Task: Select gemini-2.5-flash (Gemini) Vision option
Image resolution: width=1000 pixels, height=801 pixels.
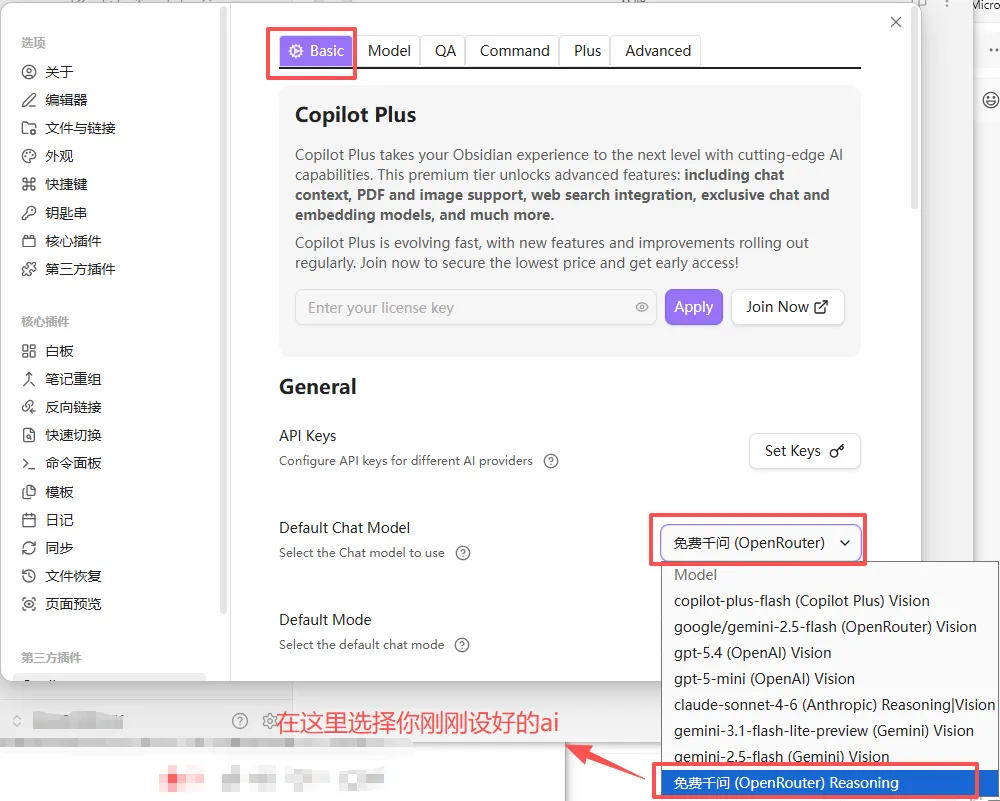Action: tap(829, 757)
